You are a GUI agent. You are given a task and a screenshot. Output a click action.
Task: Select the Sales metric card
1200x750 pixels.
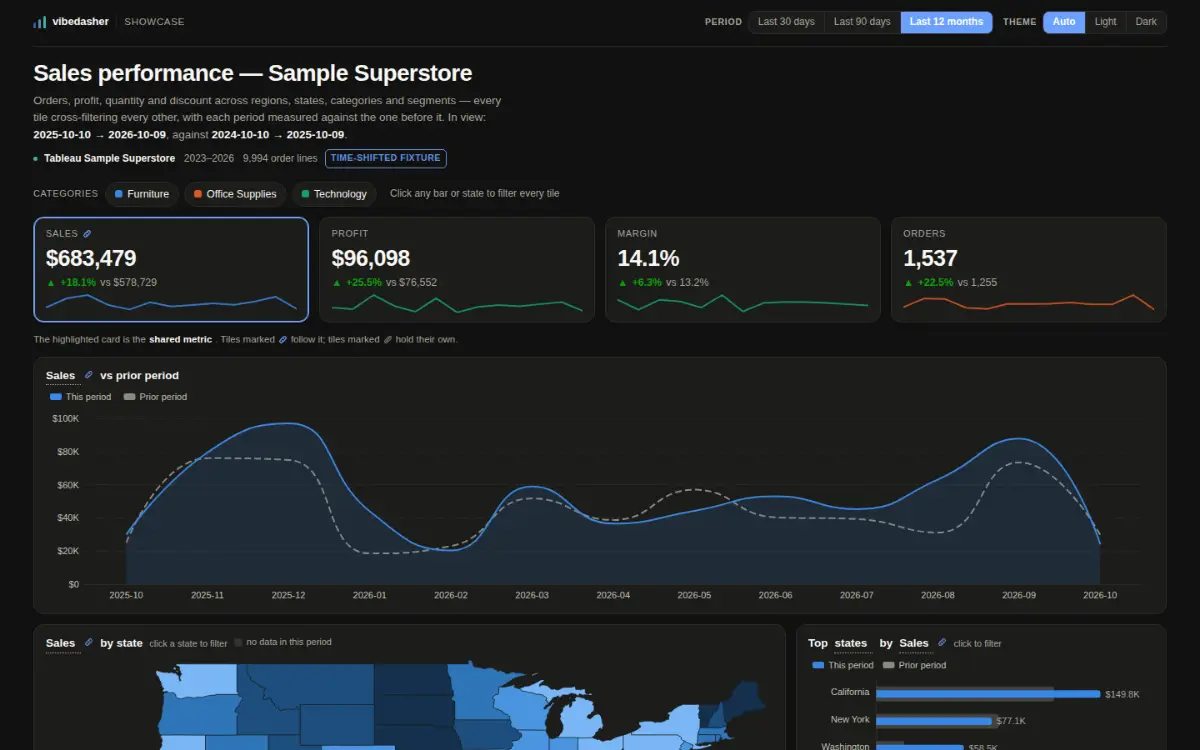point(171,270)
